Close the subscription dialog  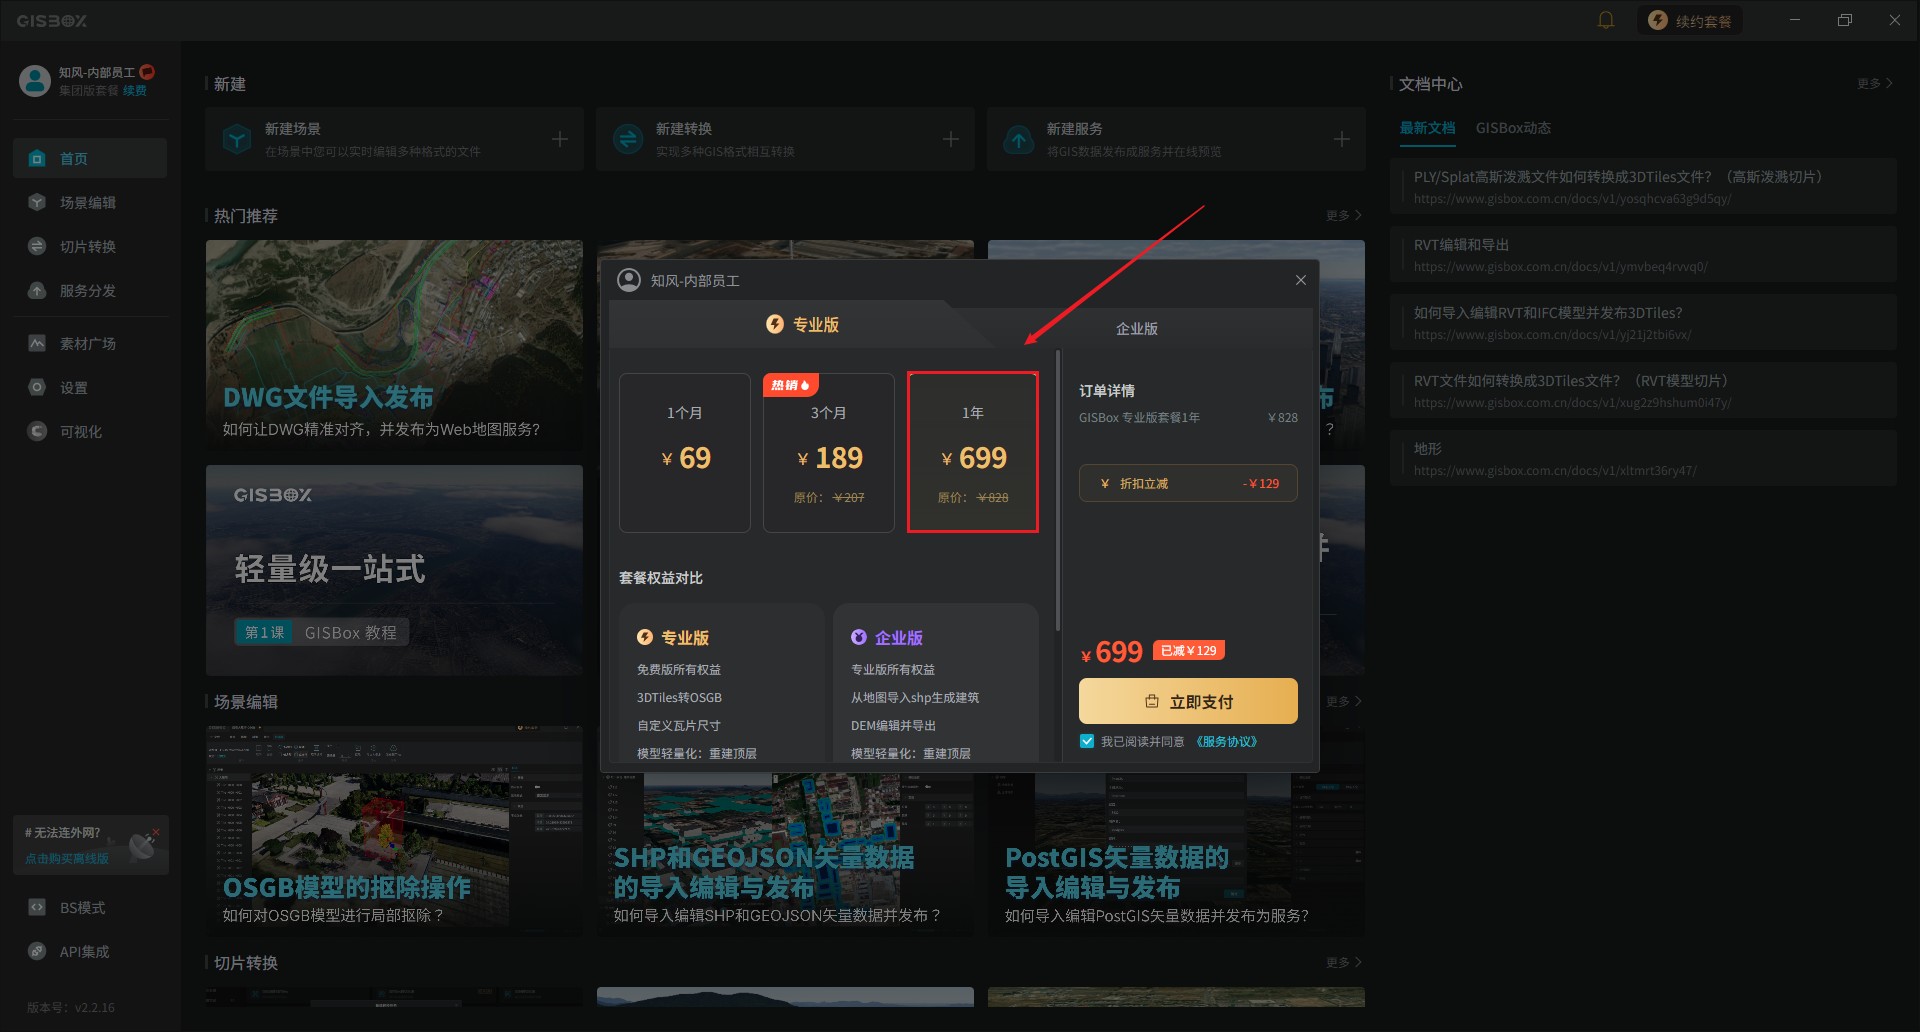[x=1301, y=280]
